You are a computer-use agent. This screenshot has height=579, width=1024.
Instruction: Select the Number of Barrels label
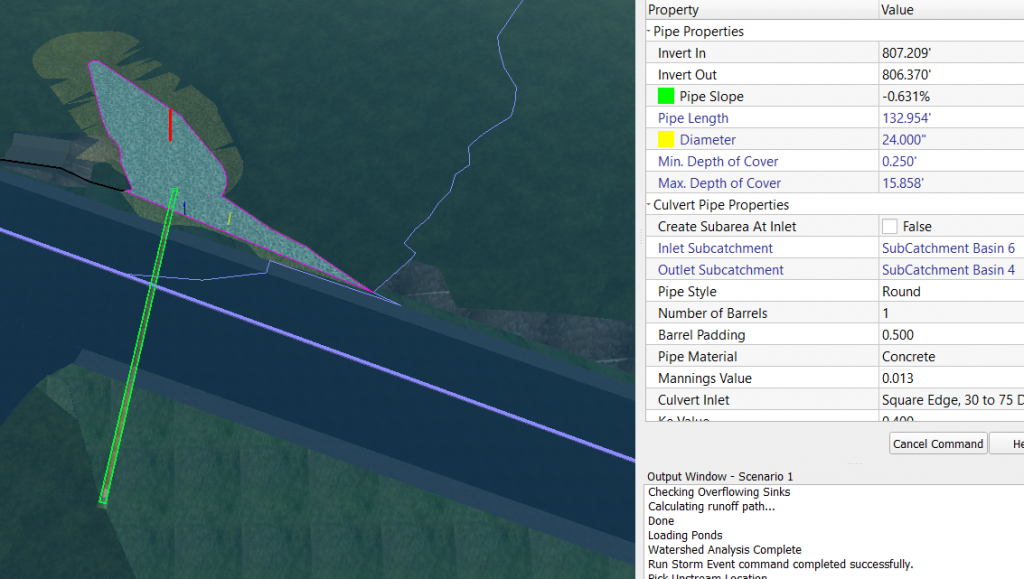pos(712,313)
